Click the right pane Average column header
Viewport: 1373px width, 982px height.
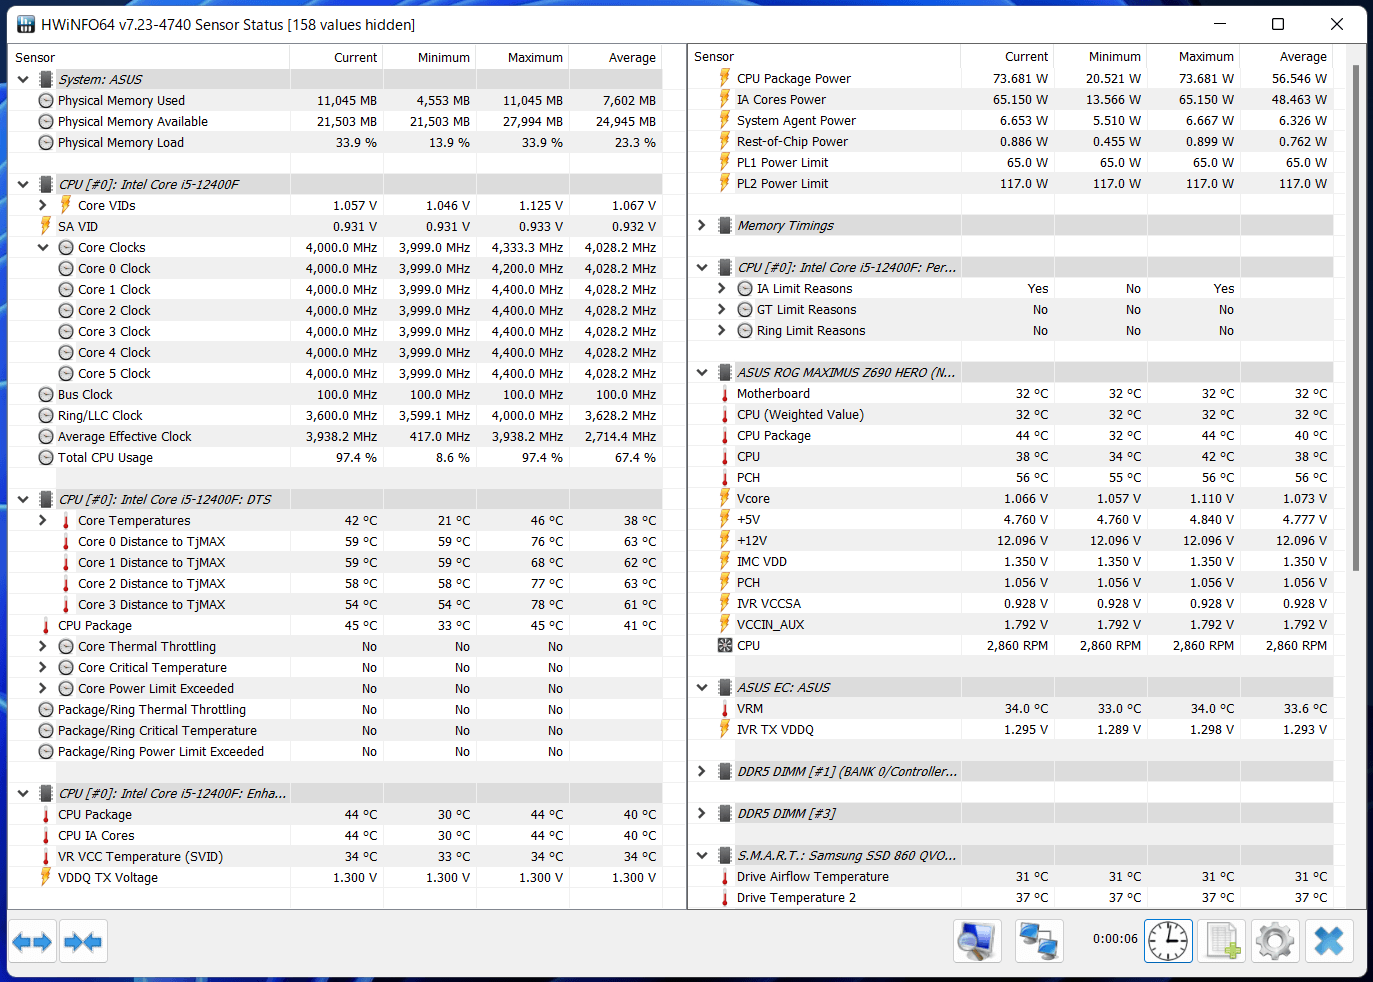[1287, 57]
